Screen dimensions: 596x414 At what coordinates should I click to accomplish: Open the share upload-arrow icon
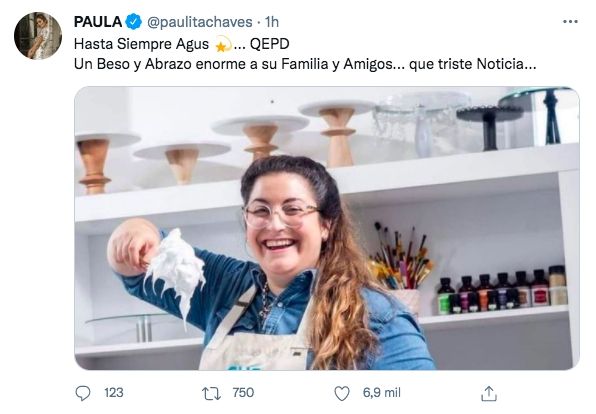click(488, 393)
